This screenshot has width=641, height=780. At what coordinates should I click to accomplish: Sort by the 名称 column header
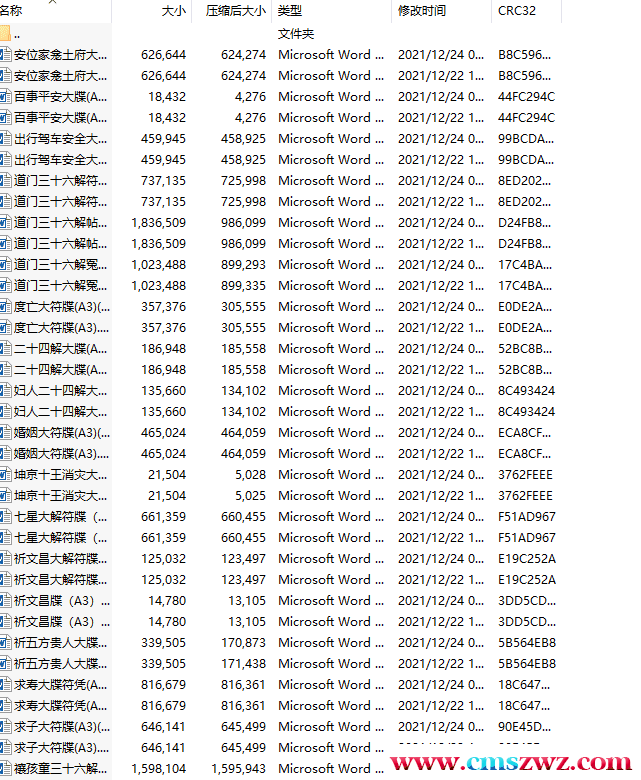[x=11, y=10]
